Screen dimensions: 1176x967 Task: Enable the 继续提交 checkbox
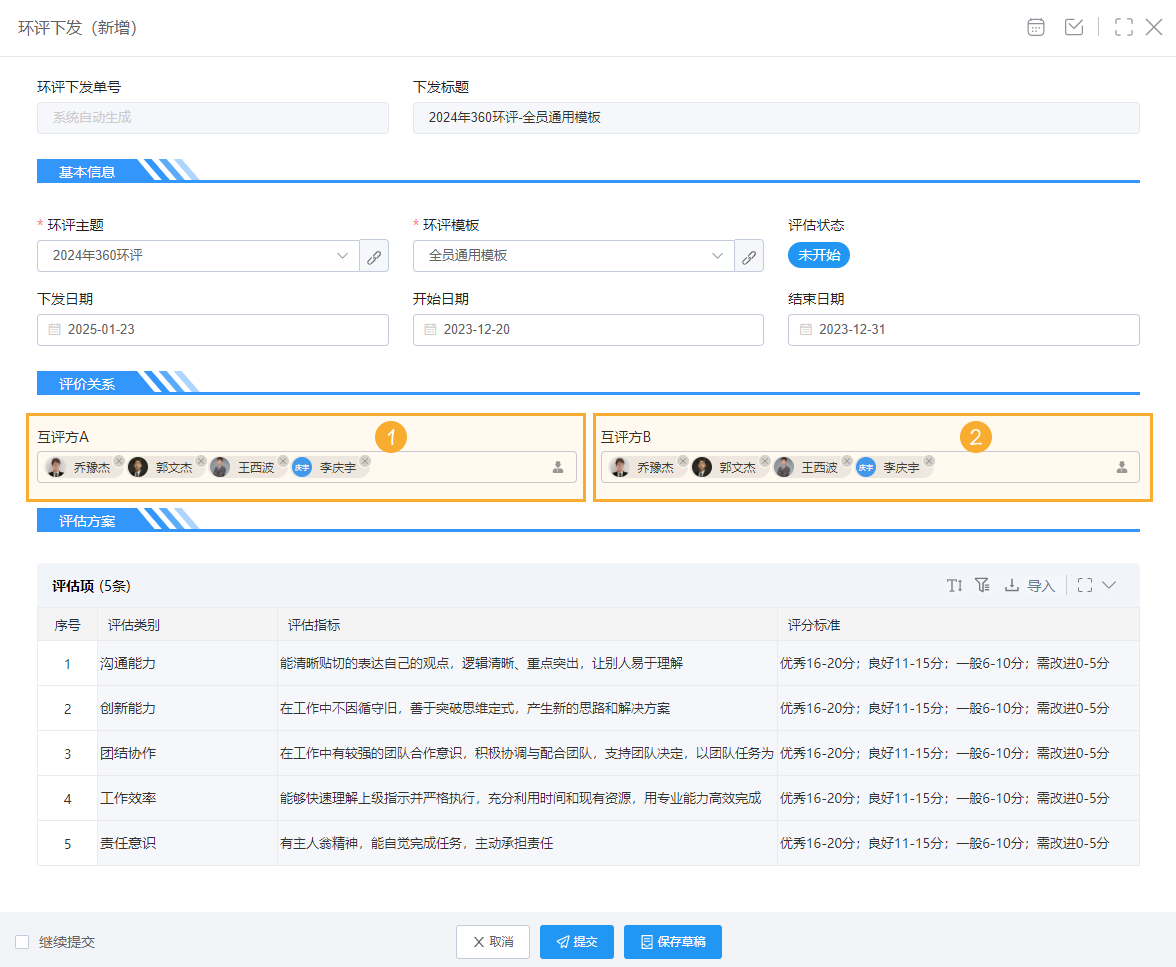tap(20, 941)
